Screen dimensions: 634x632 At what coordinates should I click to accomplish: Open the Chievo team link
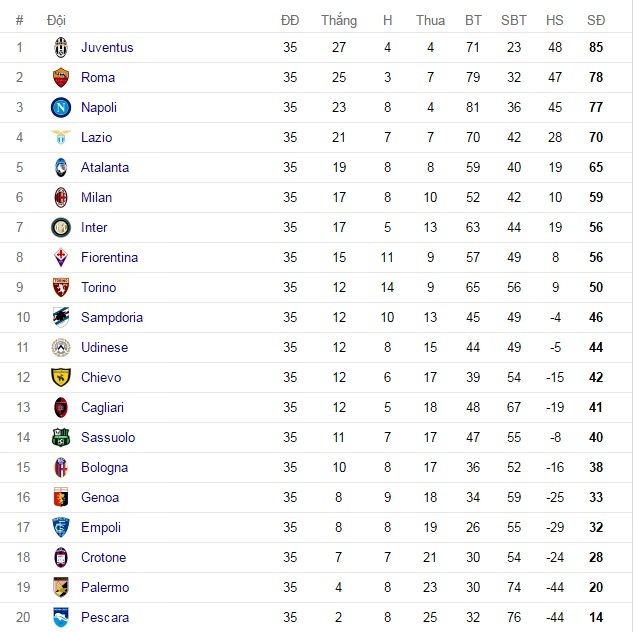pyautogui.click(x=101, y=377)
